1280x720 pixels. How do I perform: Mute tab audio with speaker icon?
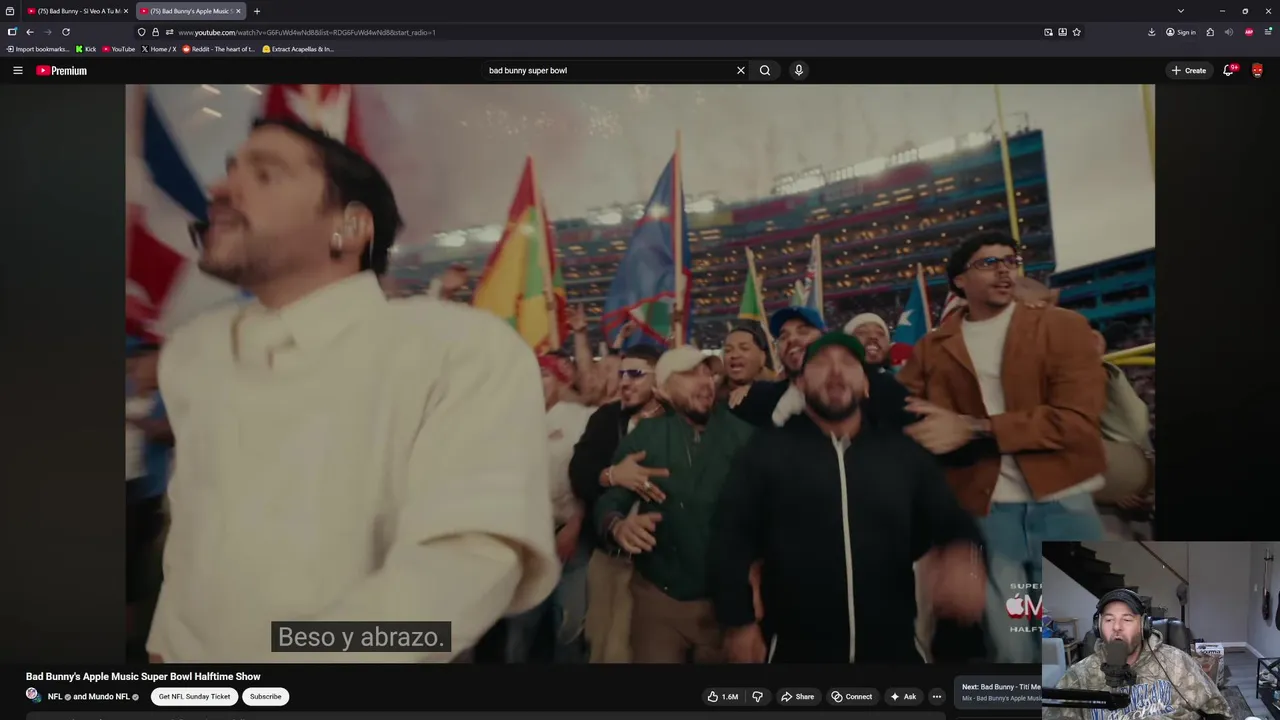(1229, 32)
